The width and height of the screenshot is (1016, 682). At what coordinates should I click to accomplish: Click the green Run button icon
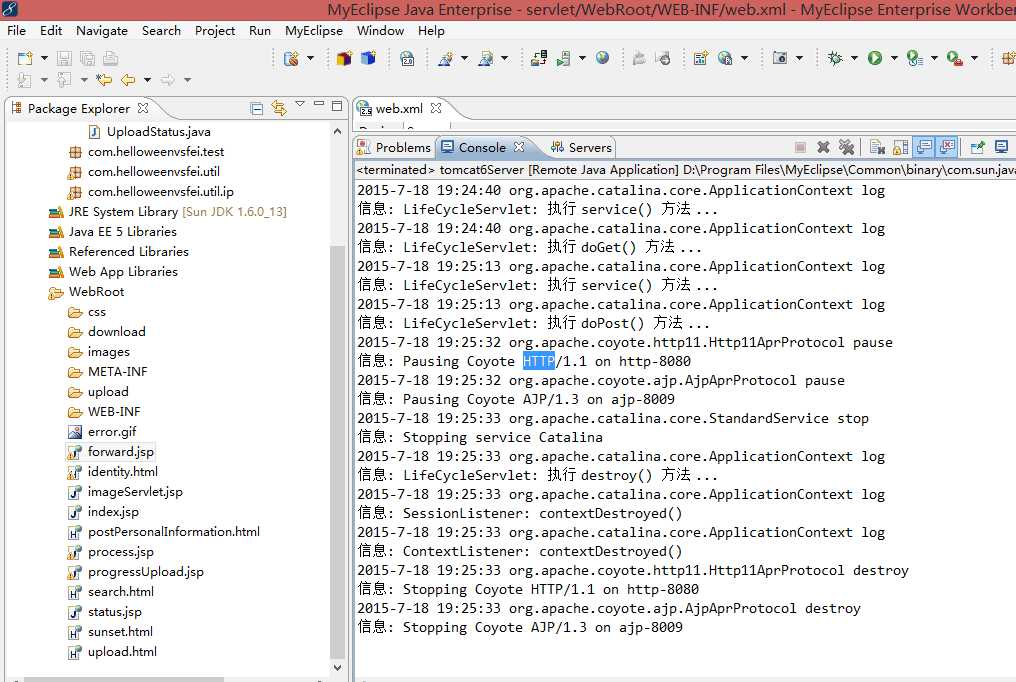click(x=875, y=58)
